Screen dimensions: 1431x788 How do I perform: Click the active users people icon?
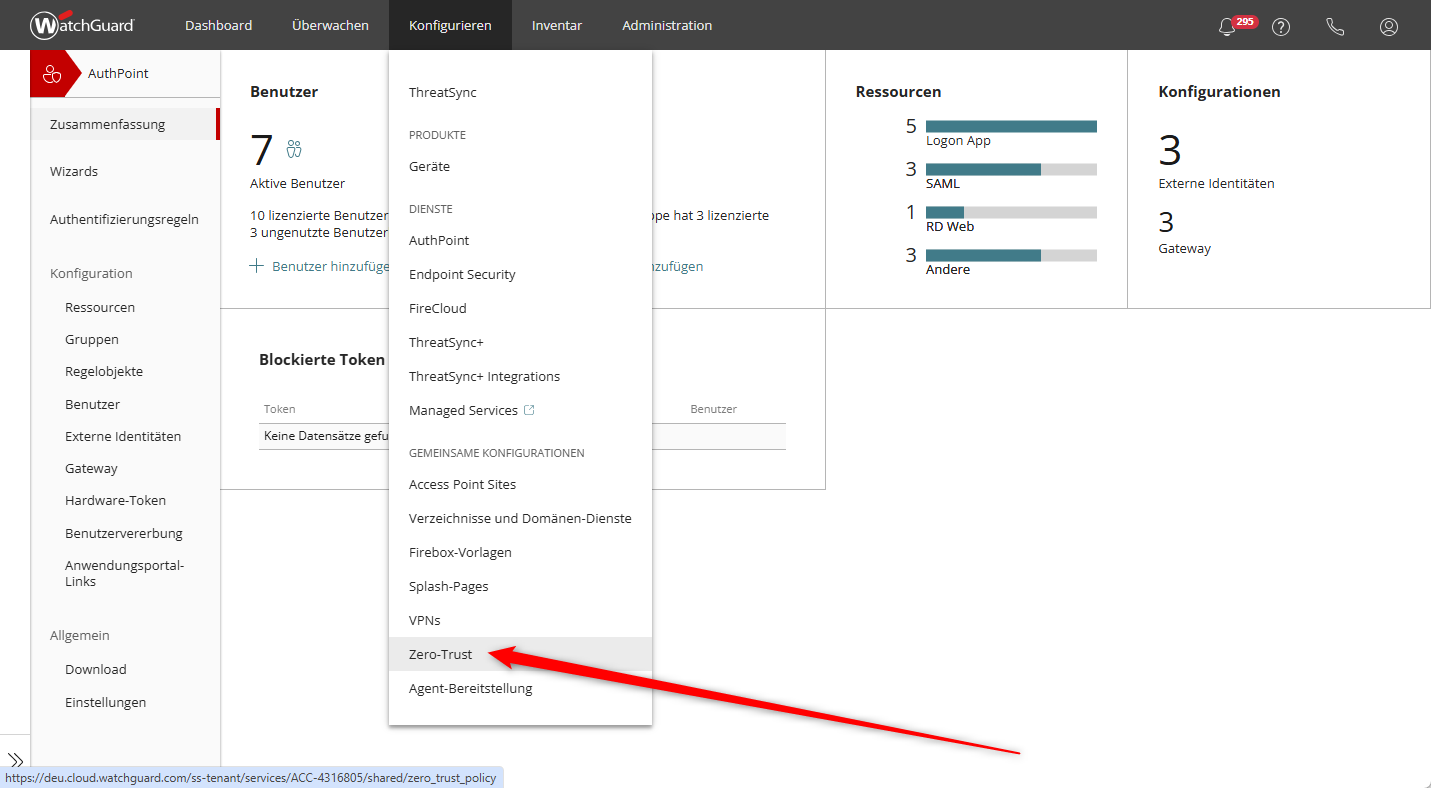294,149
